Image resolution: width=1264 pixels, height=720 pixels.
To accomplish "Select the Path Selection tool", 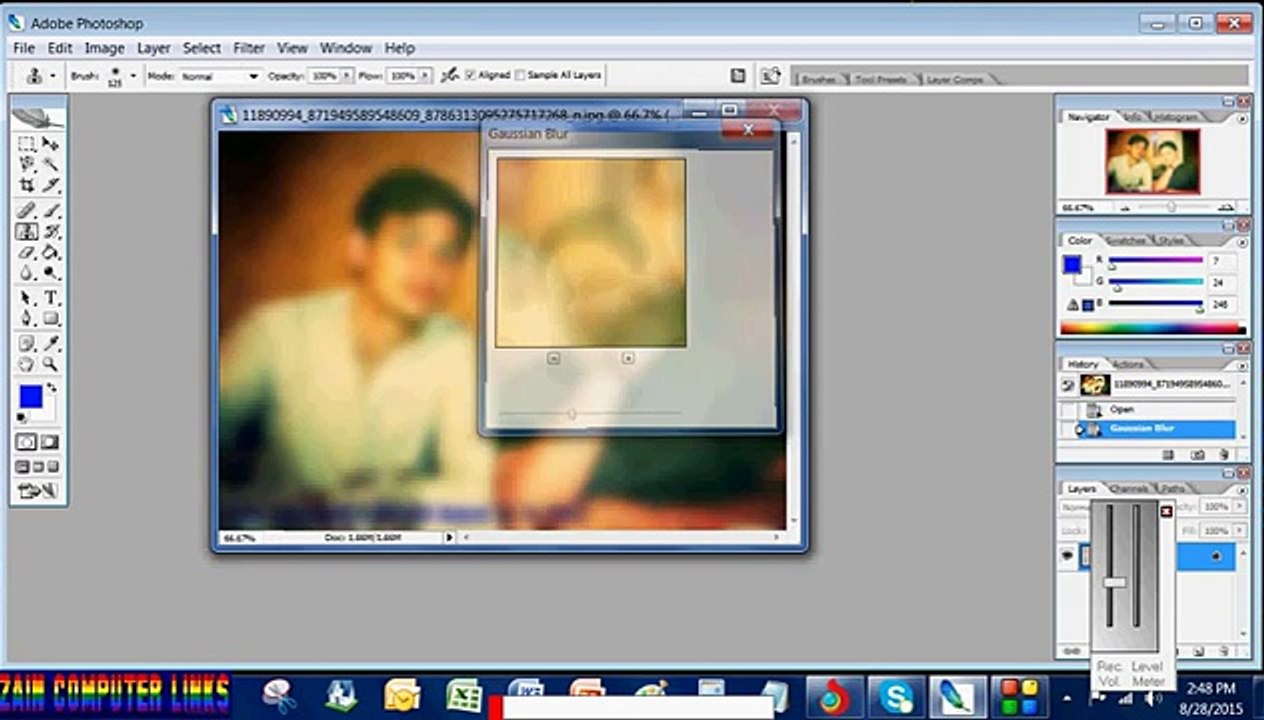I will tap(28, 298).
